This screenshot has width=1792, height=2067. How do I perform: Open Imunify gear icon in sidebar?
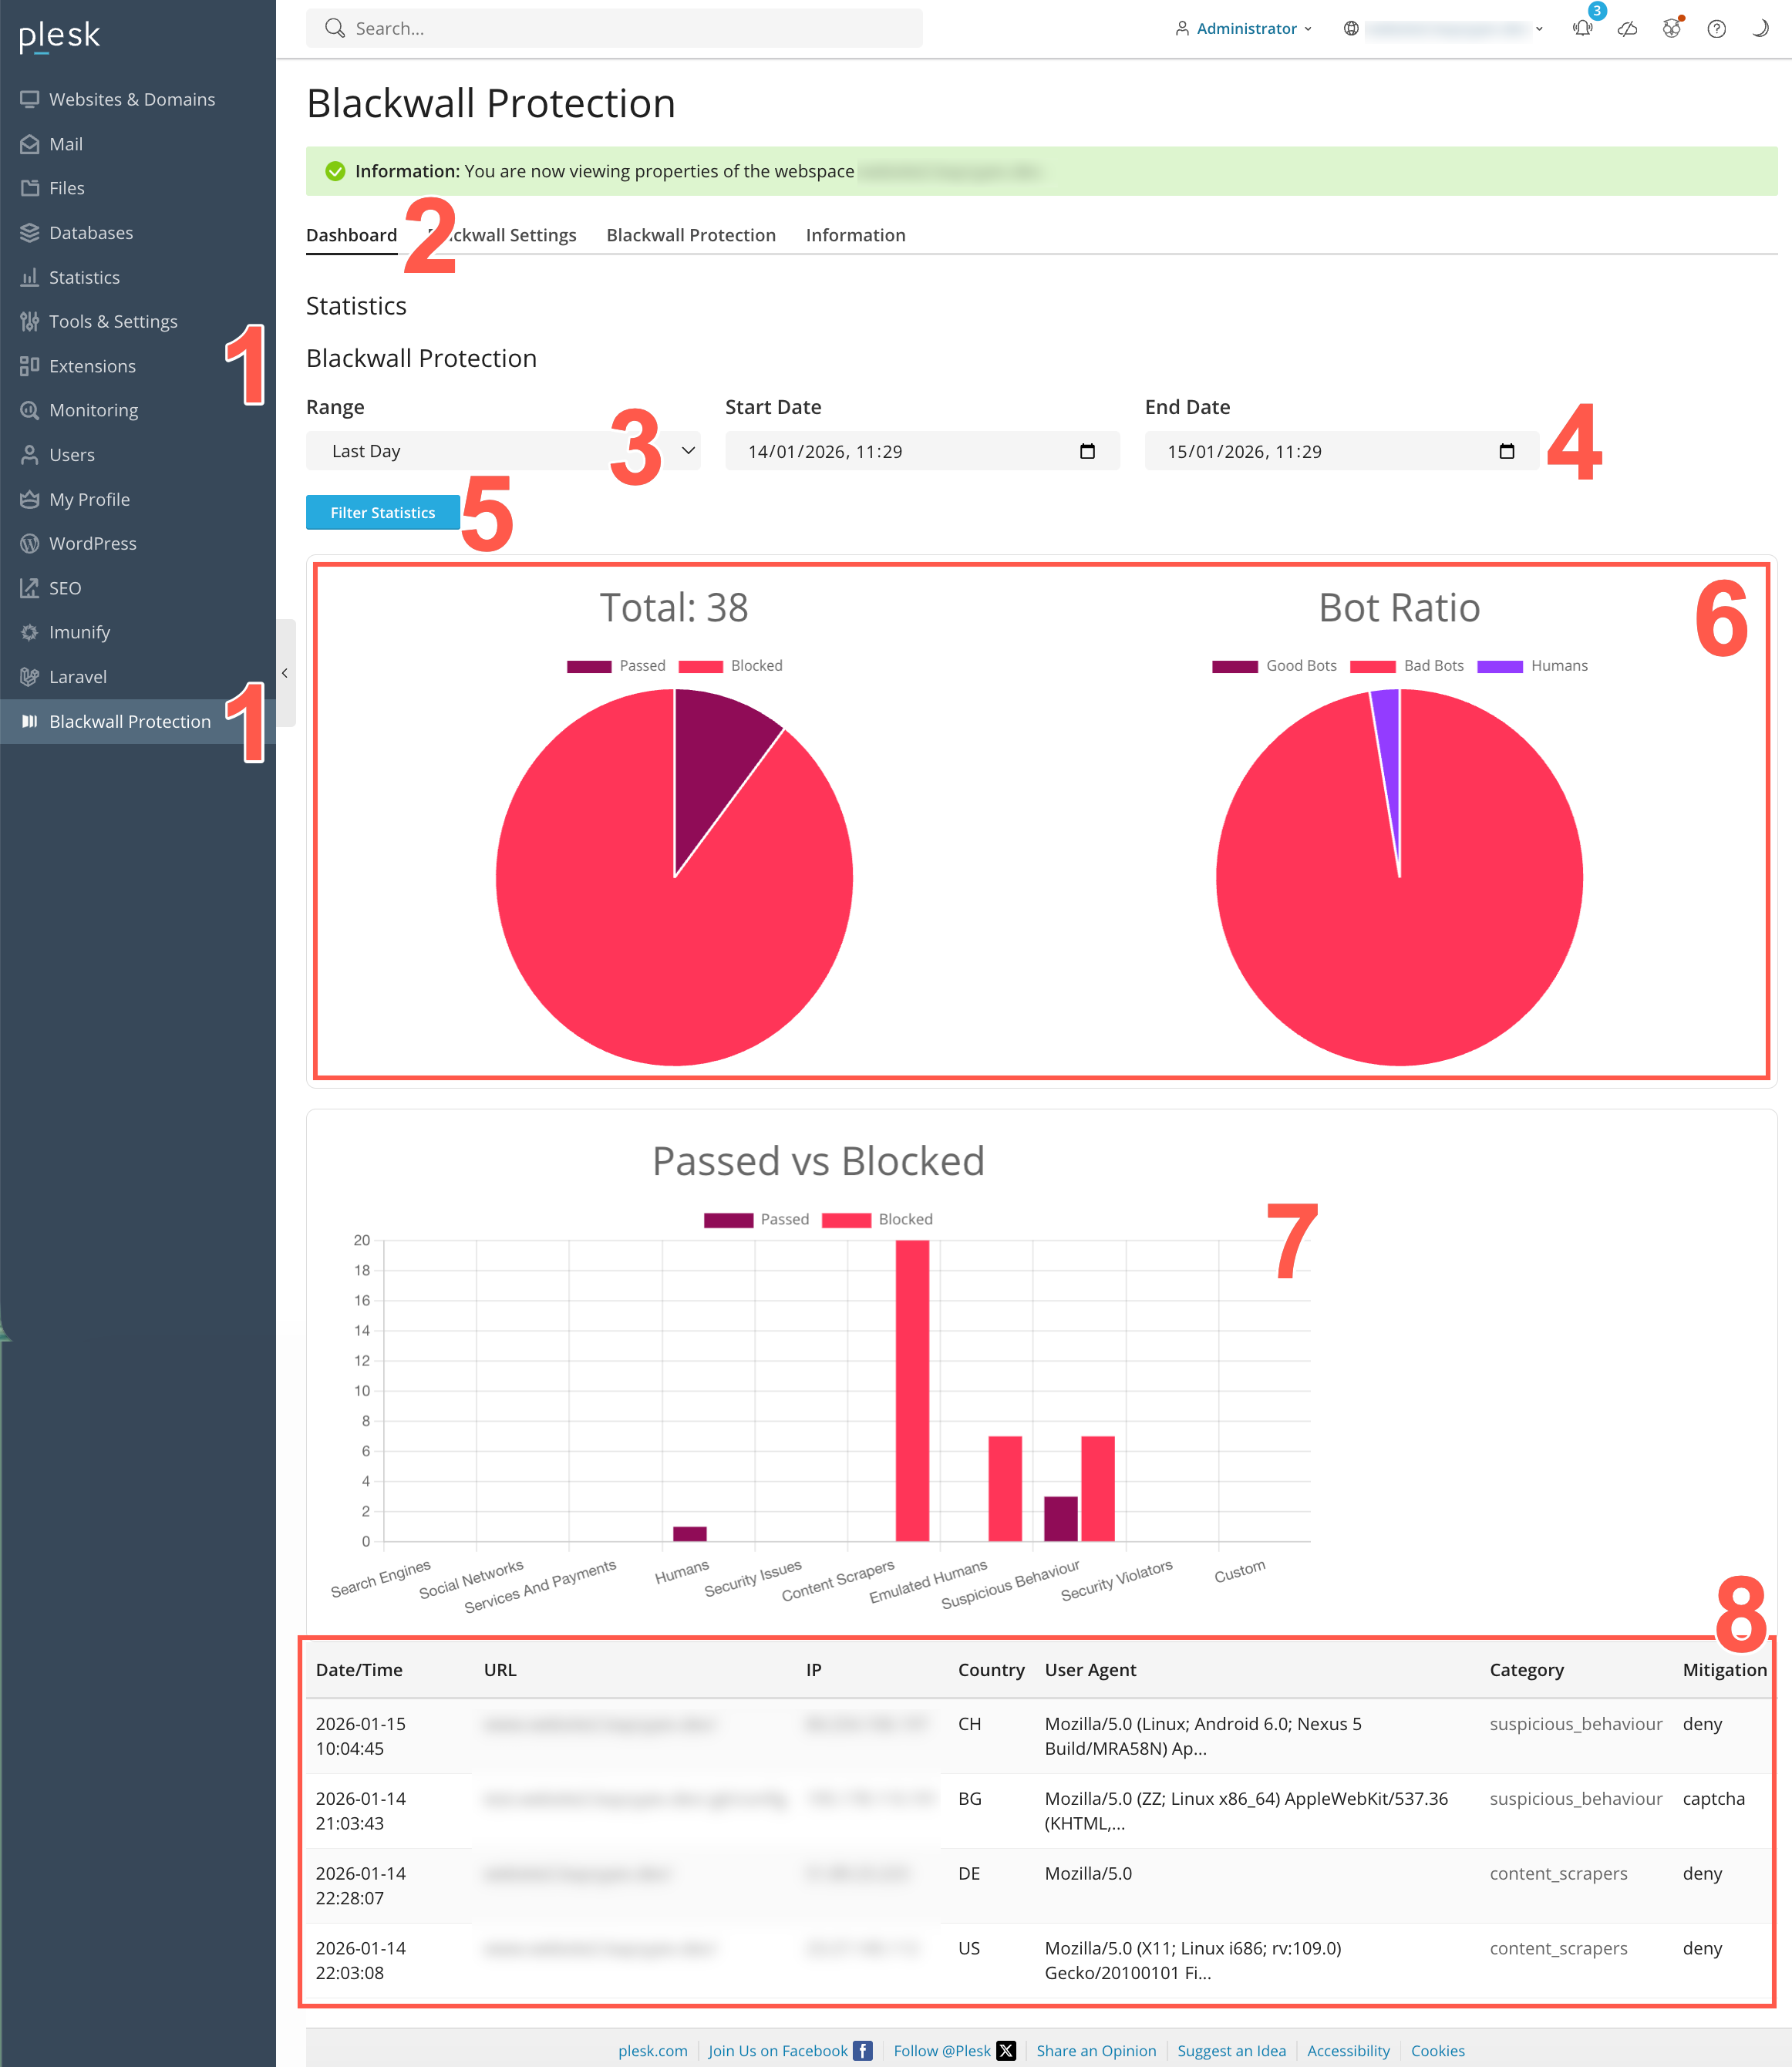click(x=29, y=632)
